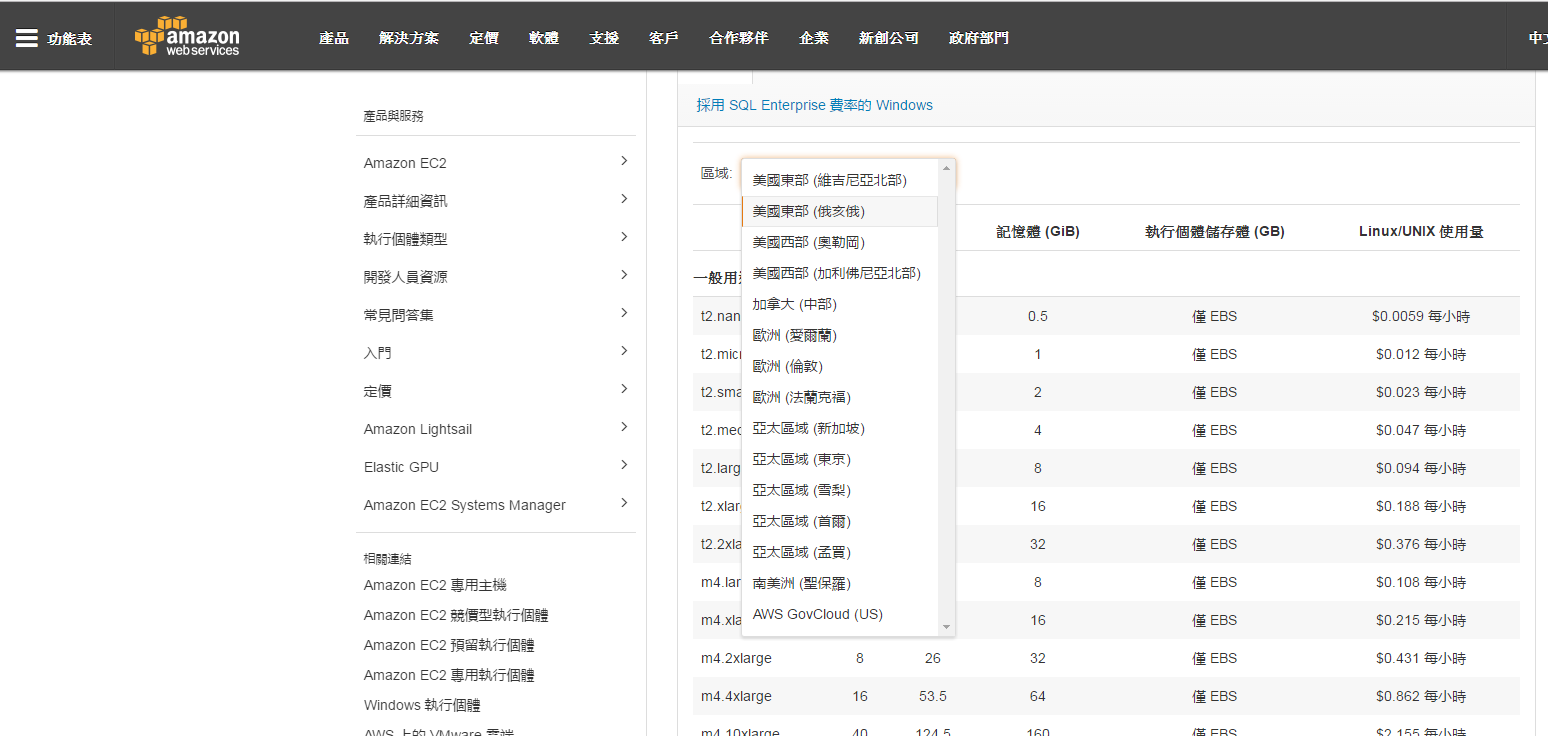Expand the 入門 sidebar chevron
Screen dimensions: 1548x736
click(x=624, y=351)
